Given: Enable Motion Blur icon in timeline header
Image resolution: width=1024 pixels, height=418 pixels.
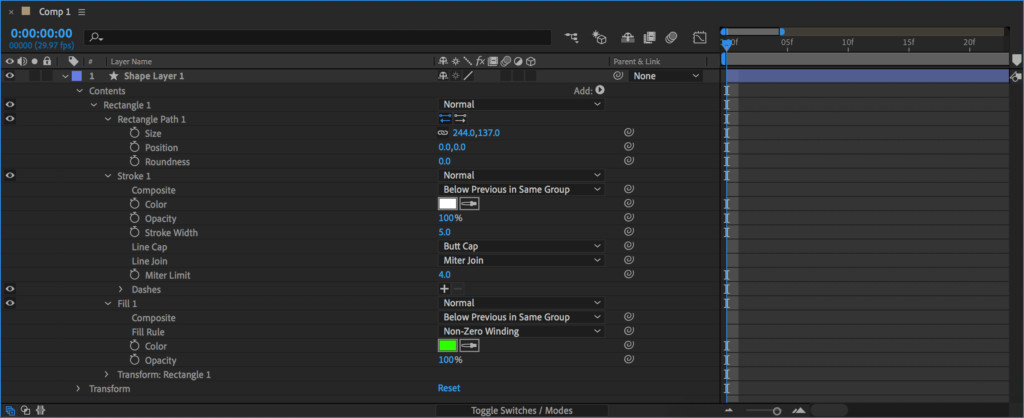Looking at the screenshot, I should coord(671,38).
